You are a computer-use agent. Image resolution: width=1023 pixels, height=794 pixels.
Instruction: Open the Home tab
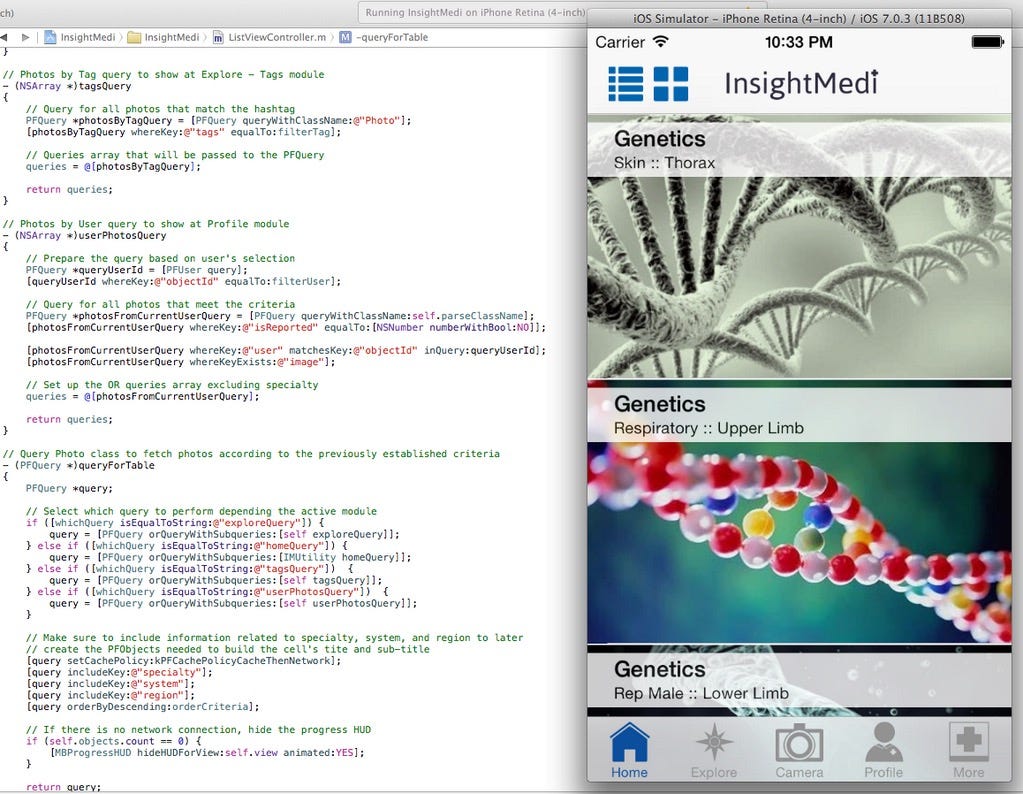point(629,751)
